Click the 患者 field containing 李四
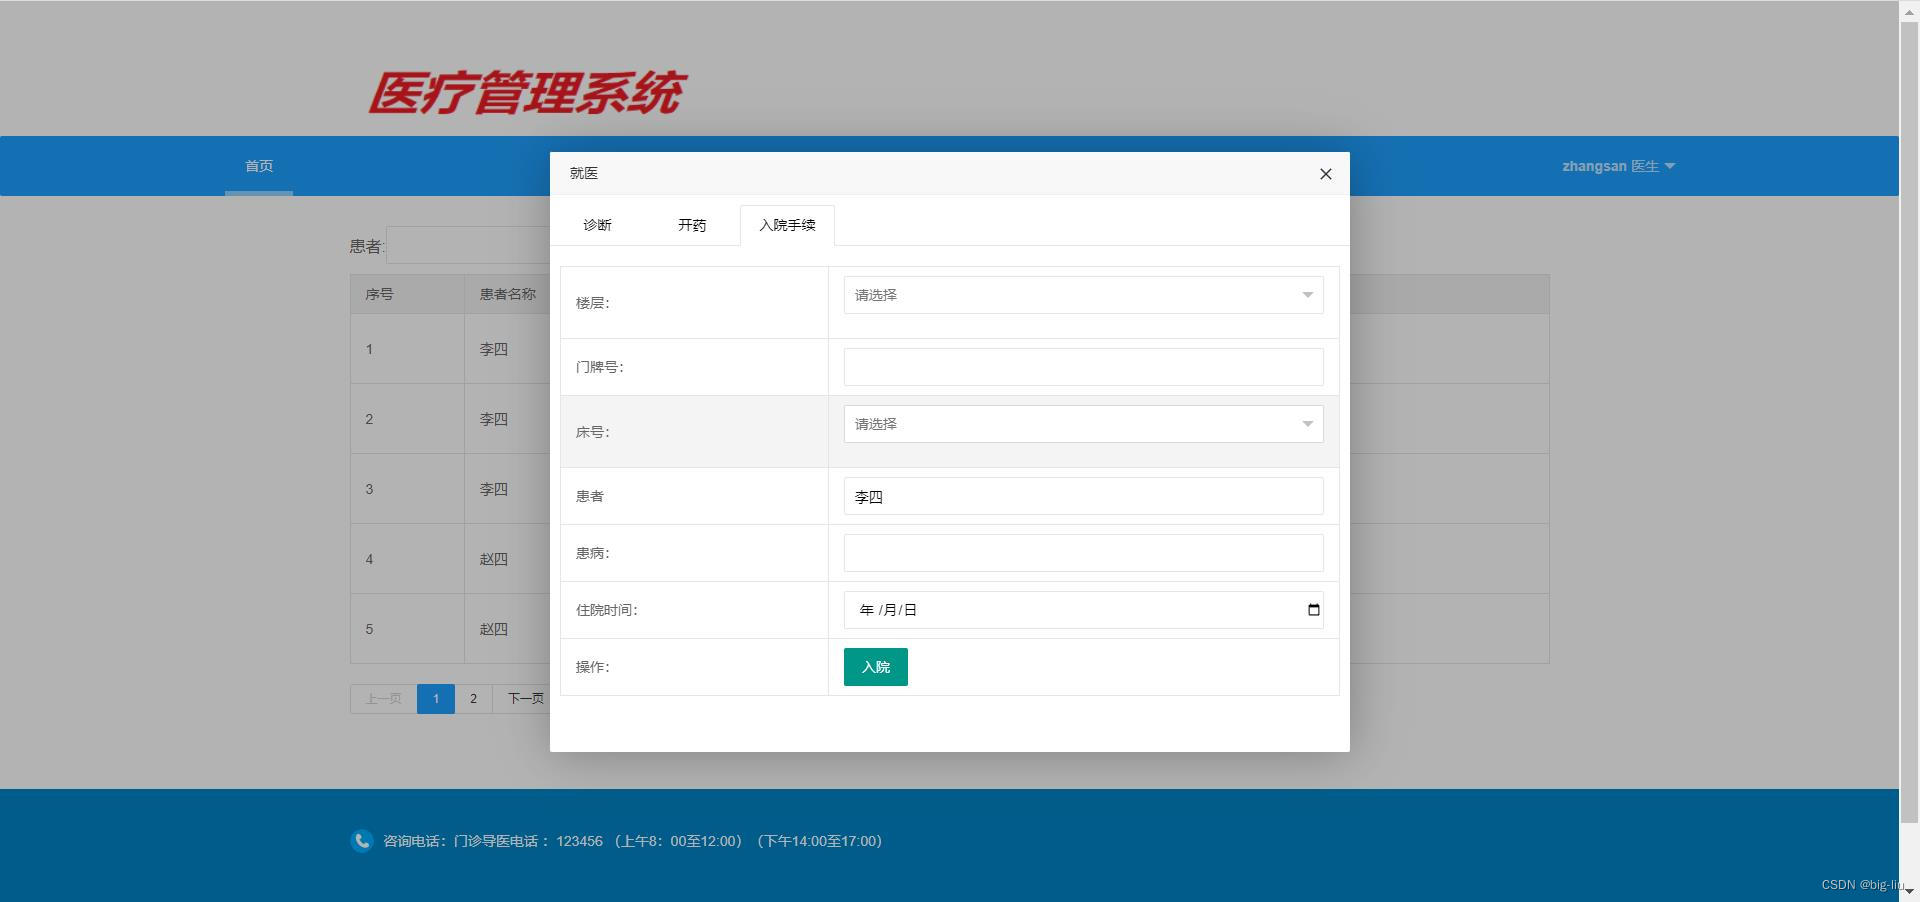 1083,496
